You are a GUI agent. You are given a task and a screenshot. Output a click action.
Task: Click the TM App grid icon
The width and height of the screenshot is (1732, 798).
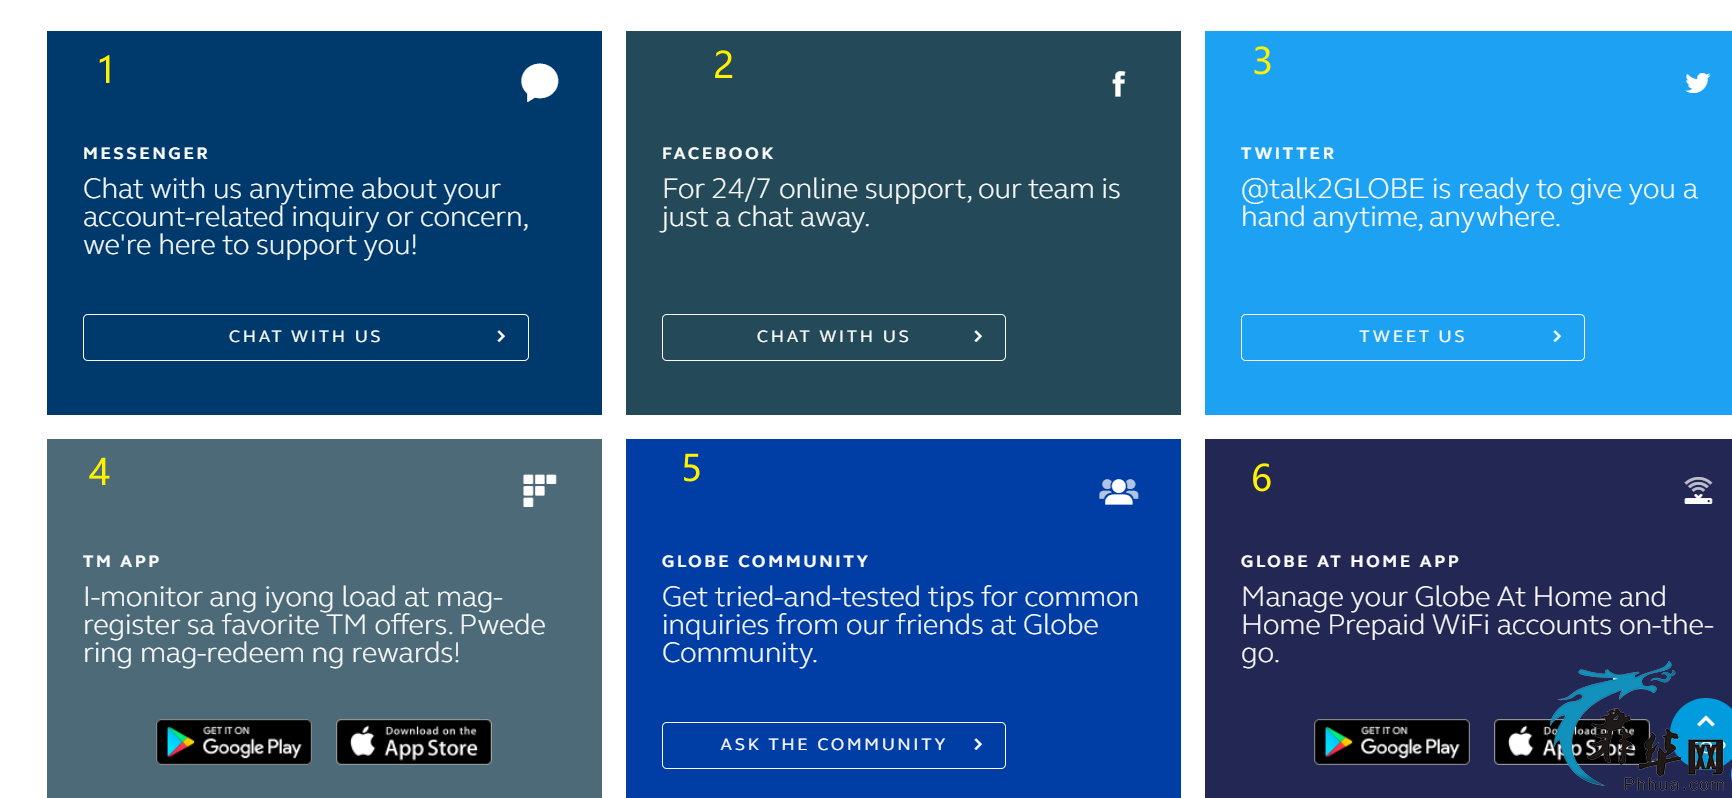(x=539, y=490)
